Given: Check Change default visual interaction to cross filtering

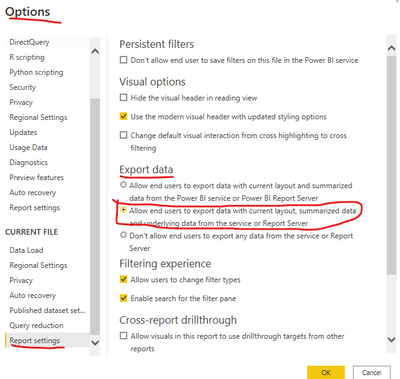Looking at the screenshot, I should point(123,135).
